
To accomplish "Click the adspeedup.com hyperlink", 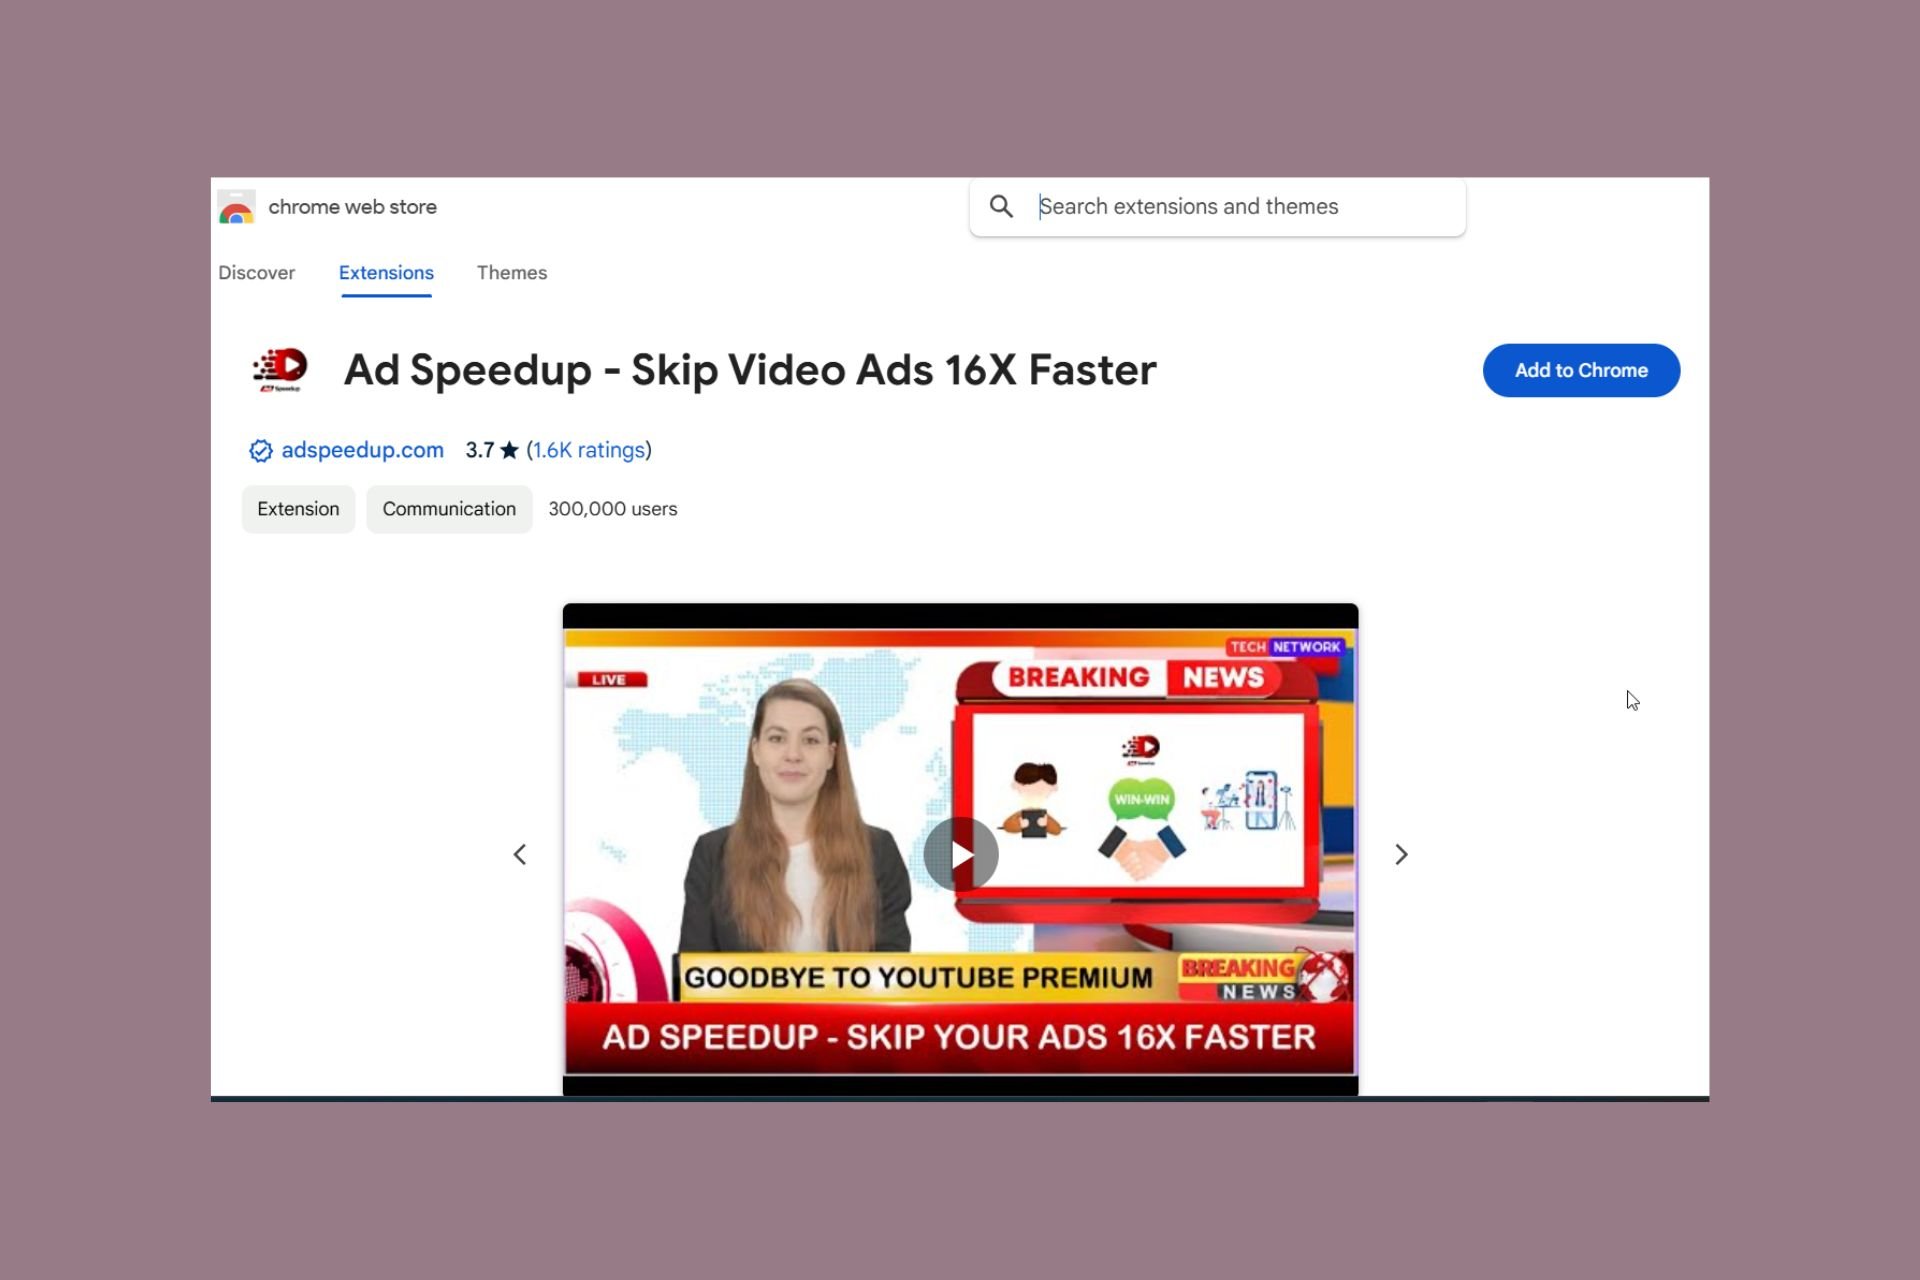I will pyautogui.click(x=363, y=450).
